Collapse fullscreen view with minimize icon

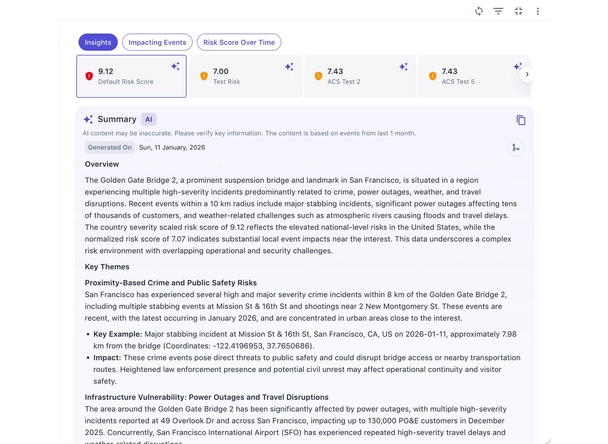pos(518,11)
